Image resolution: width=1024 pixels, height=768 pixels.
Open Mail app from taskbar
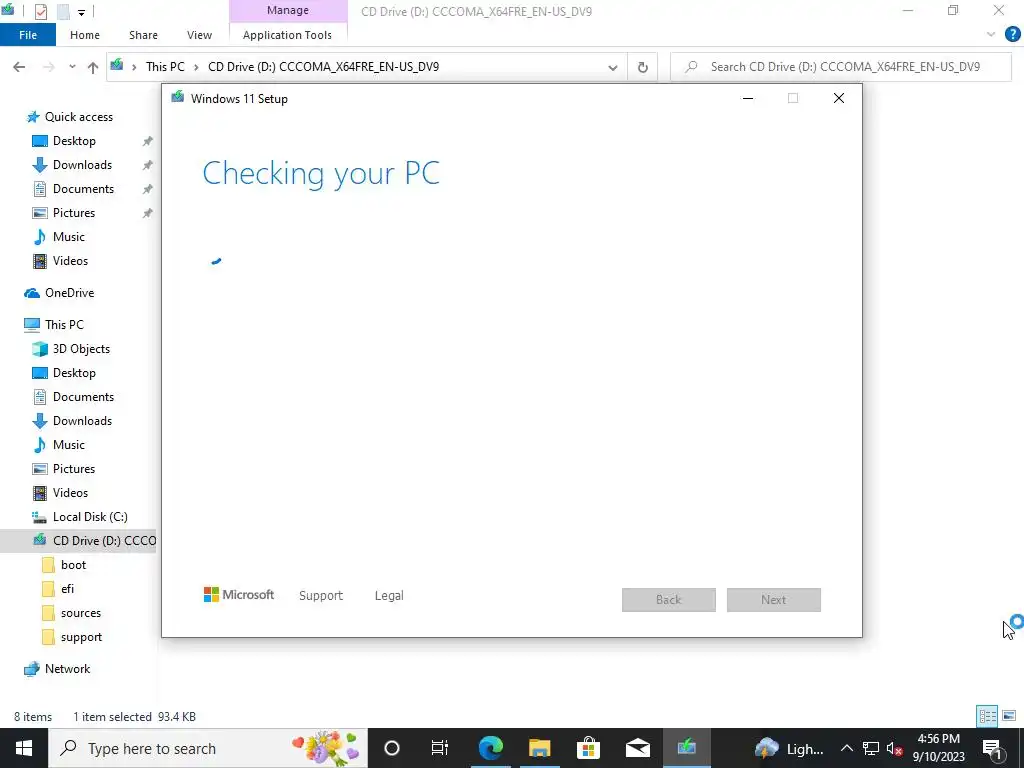(637, 748)
